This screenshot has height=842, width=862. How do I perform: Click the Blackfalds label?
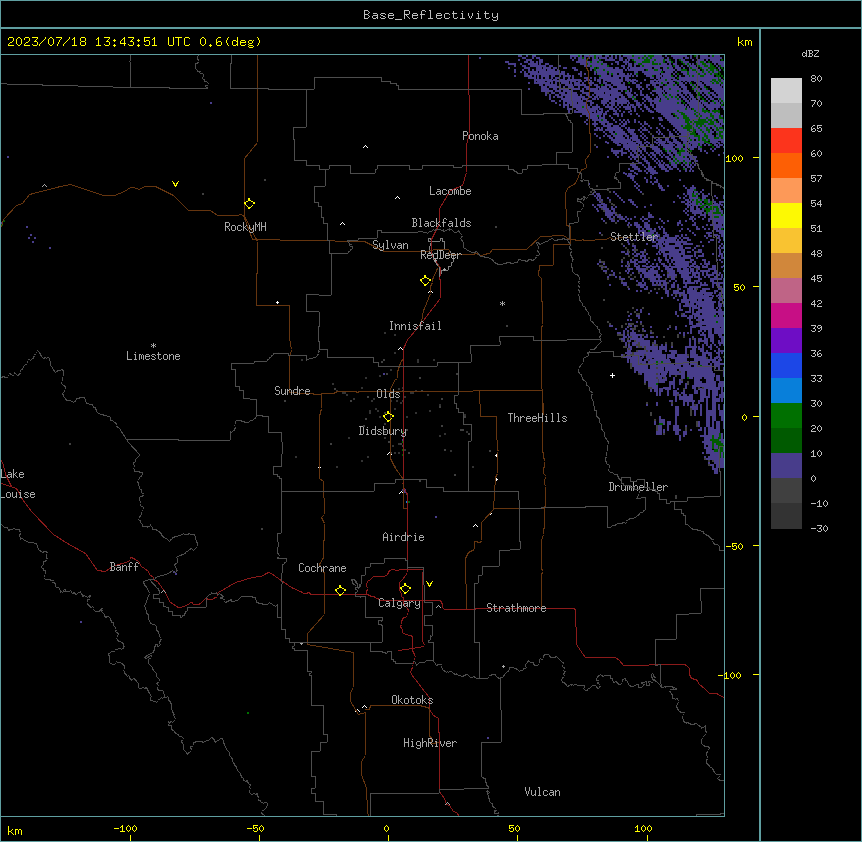441,223
